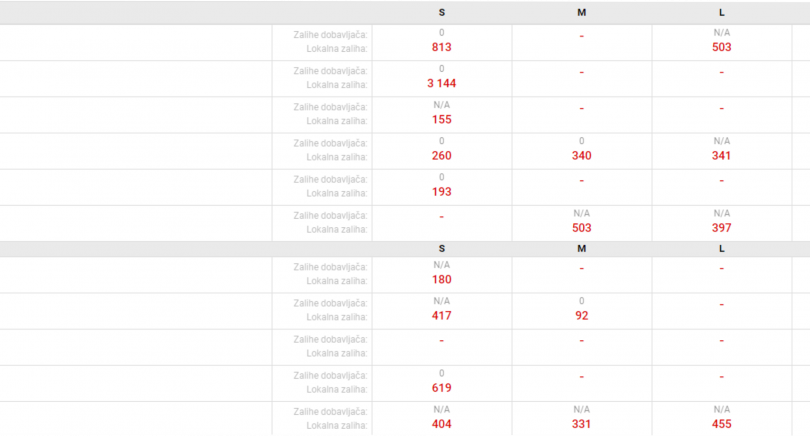810x436 pixels.
Task: Select the 331 value in column M
Action: coord(582,425)
